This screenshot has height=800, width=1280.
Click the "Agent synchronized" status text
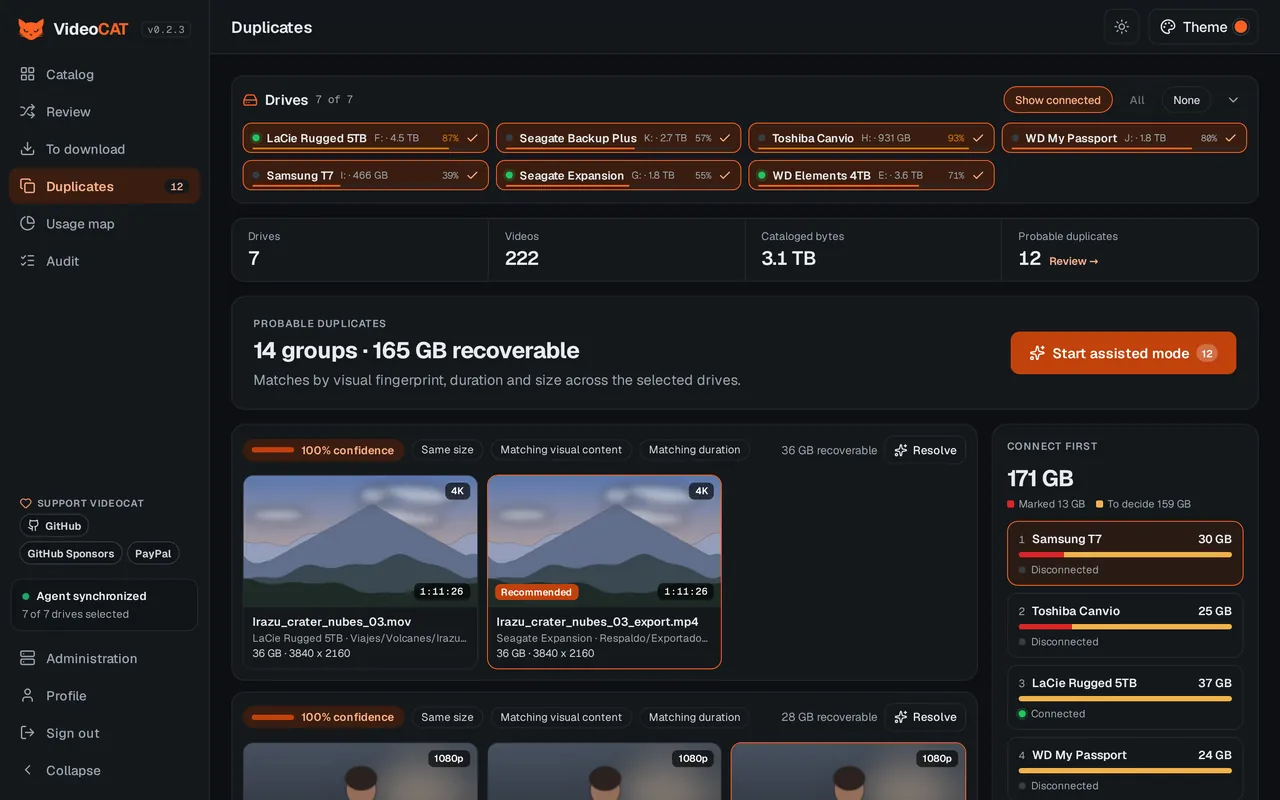[x=91, y=596]
